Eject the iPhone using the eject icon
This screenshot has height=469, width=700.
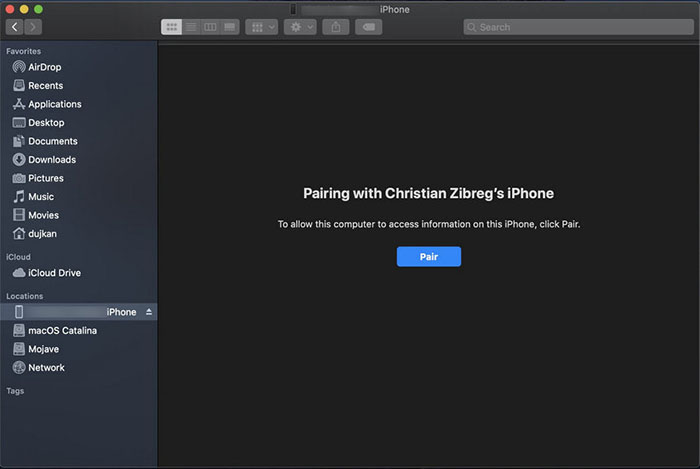[x=149, y=312]
